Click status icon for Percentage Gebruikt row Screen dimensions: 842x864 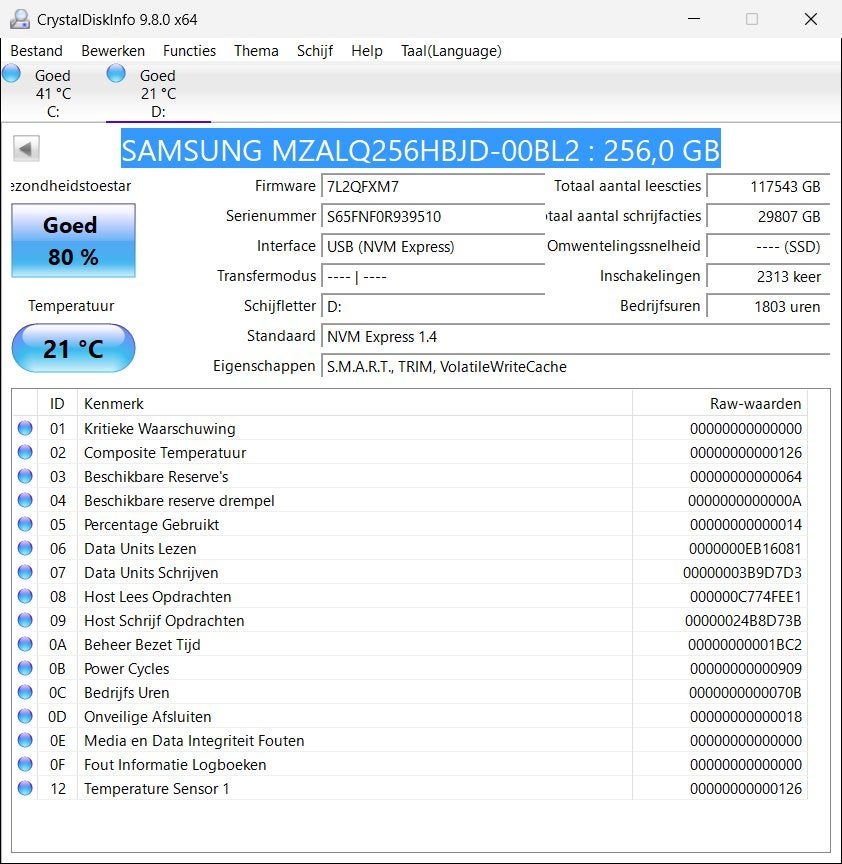tap(25, 524)
